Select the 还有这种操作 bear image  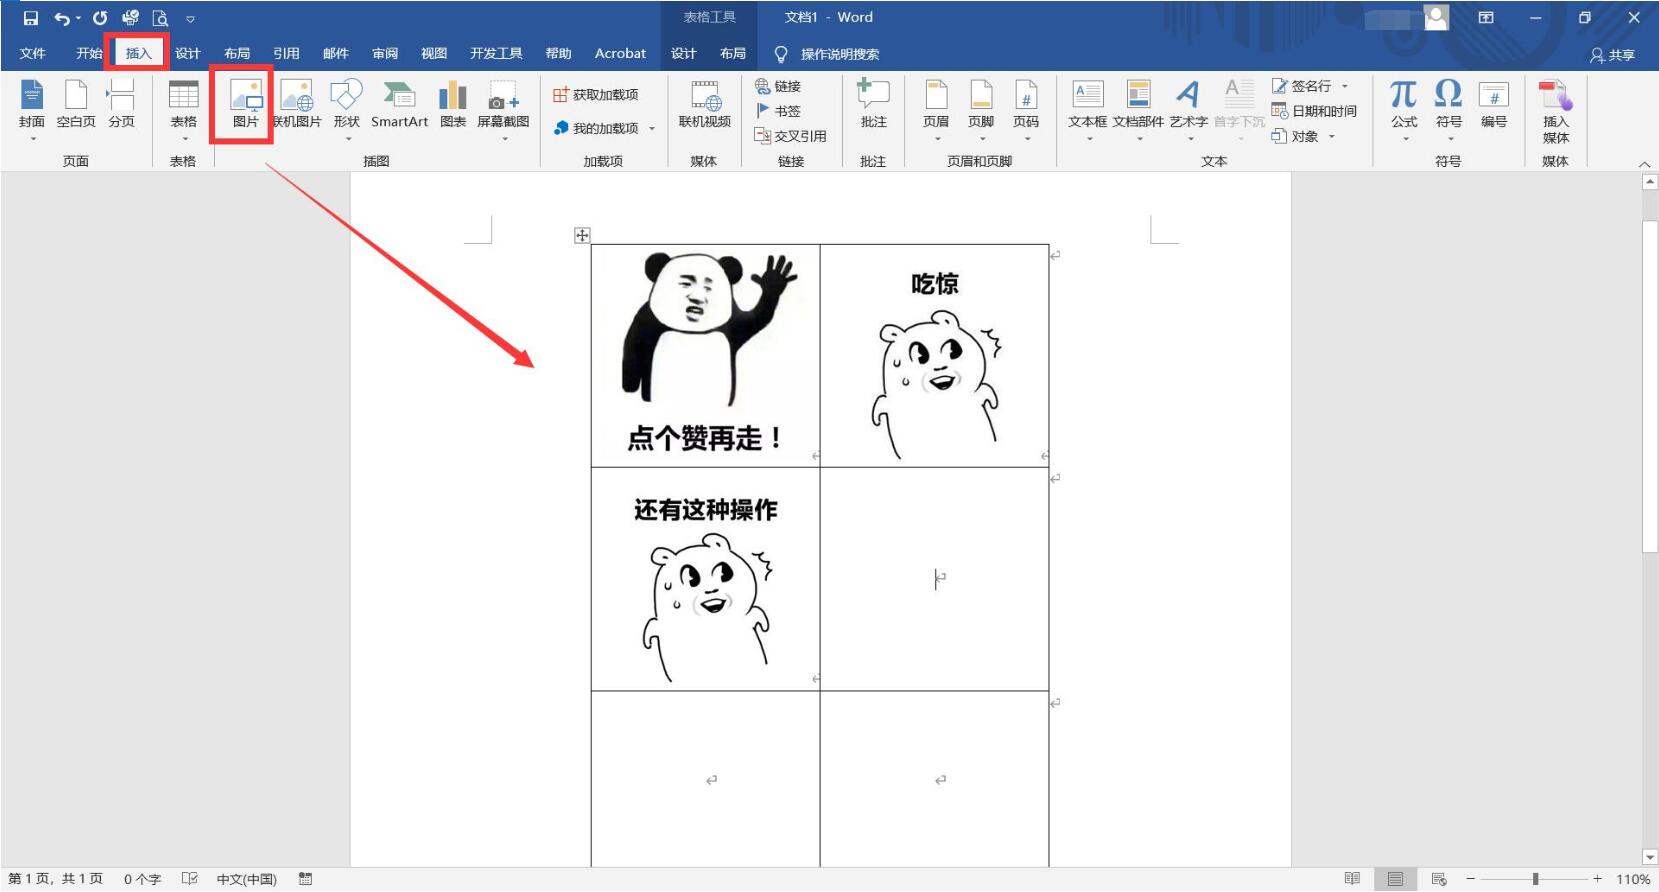point(705,590)
